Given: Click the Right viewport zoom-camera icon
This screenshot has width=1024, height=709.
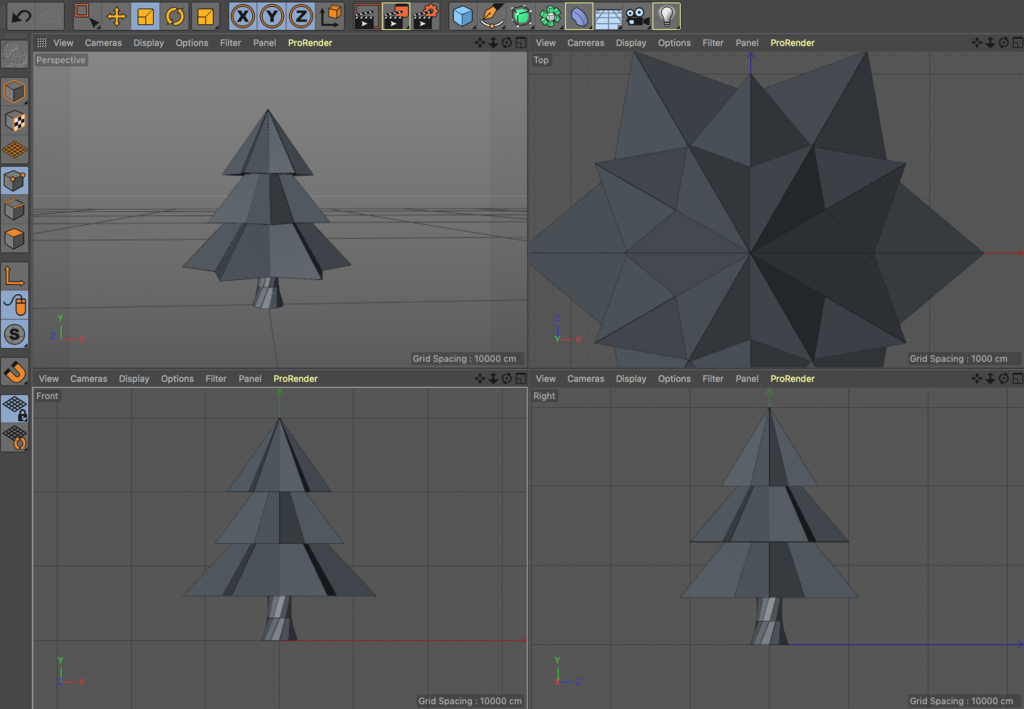Looking at the screenshot, I should click(x=990, y=379).
